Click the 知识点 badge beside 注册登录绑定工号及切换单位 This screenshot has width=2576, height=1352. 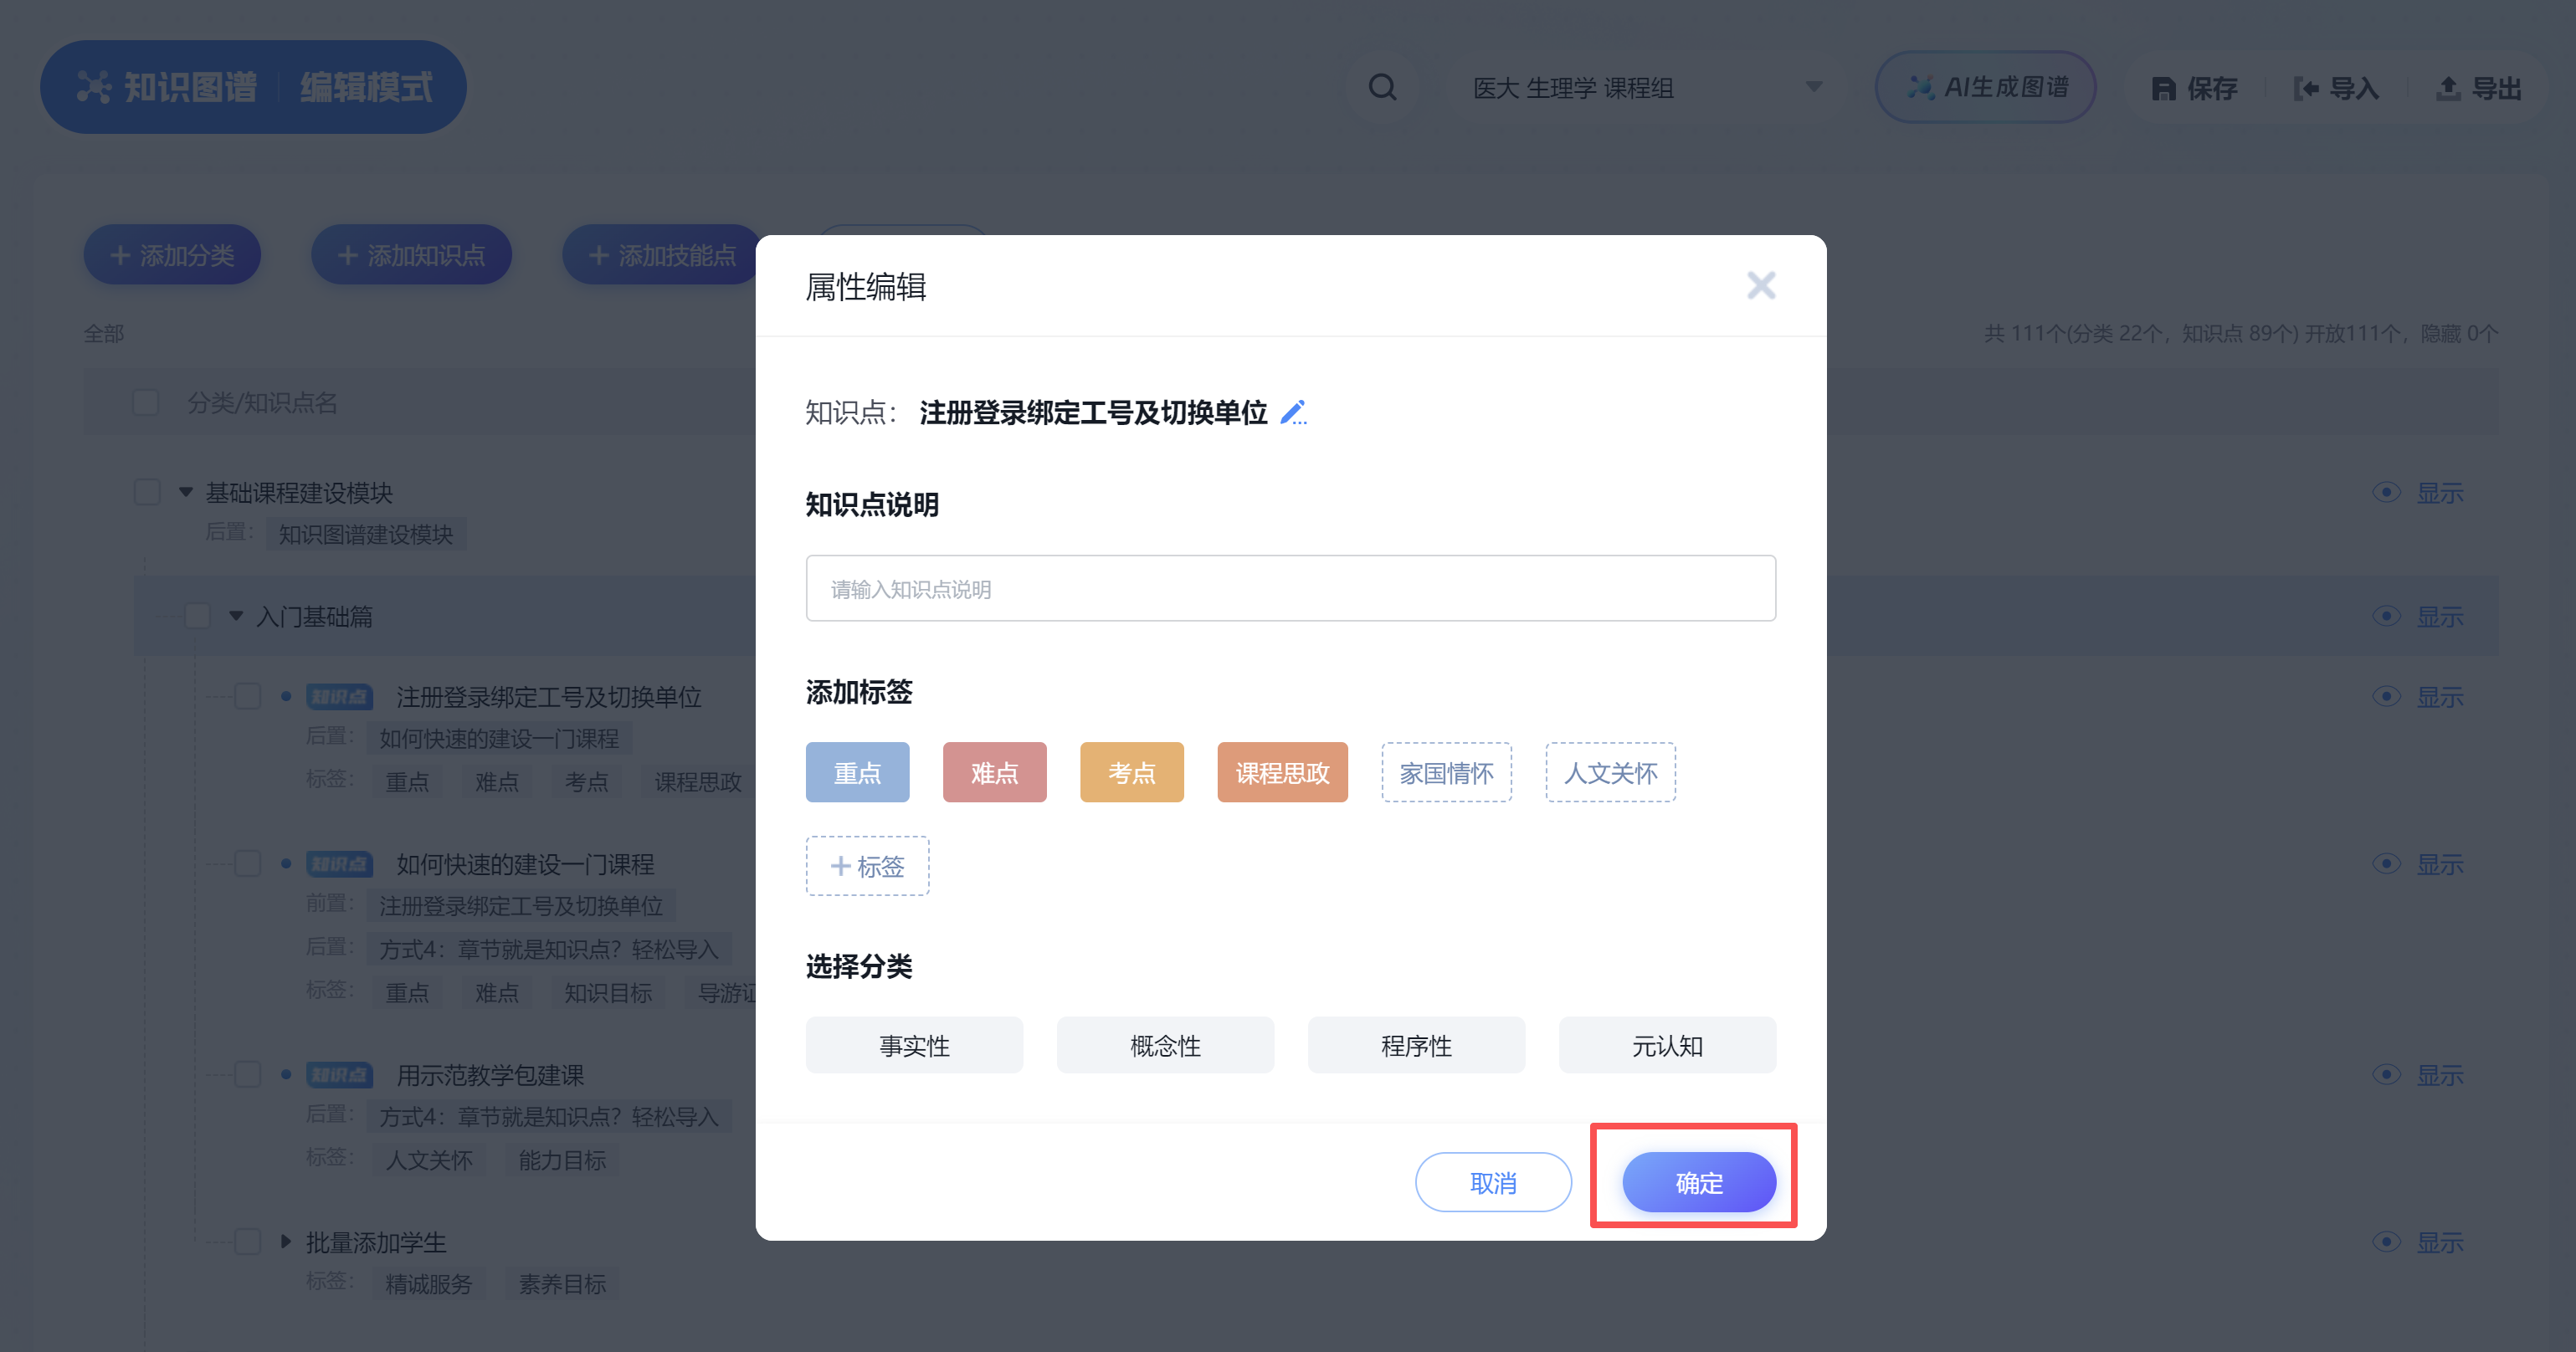(x=339, y=697)
